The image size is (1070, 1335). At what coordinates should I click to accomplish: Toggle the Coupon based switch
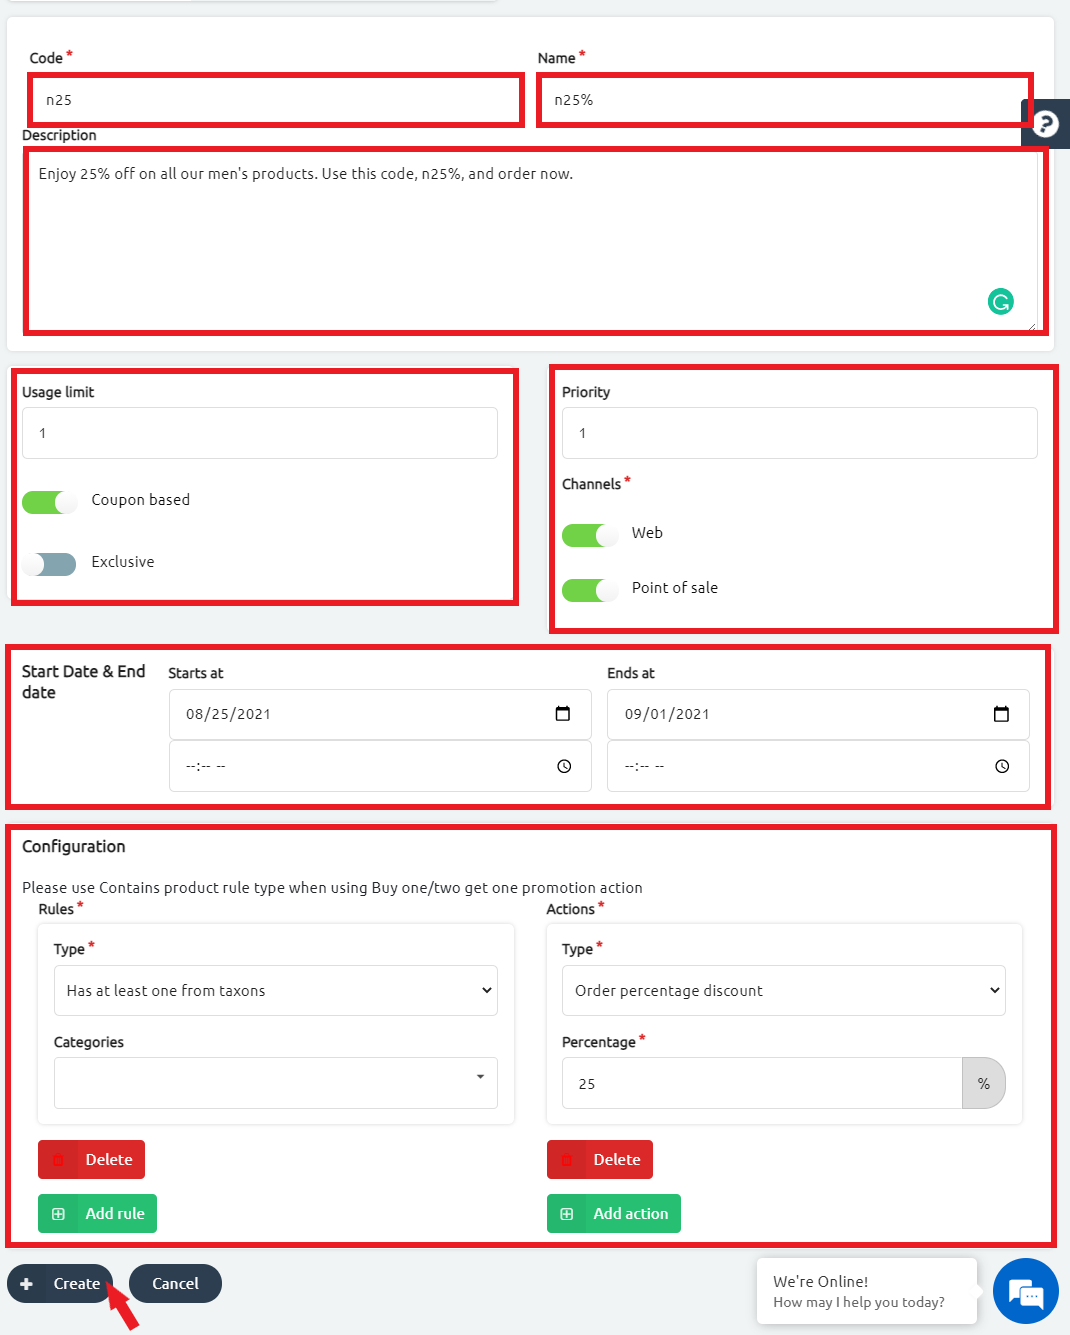50,502
